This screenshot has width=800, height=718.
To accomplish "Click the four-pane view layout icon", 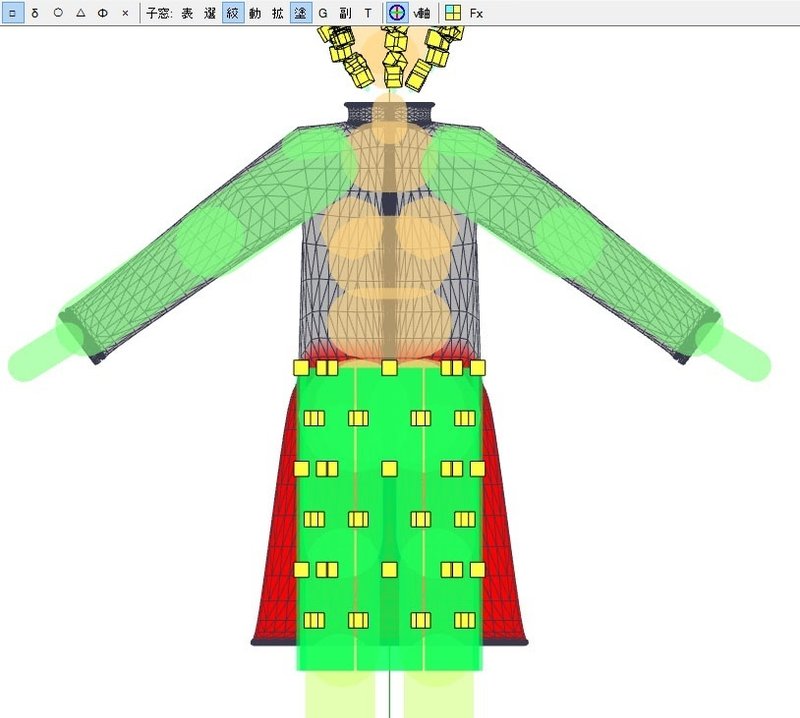I will pos(453,14).
